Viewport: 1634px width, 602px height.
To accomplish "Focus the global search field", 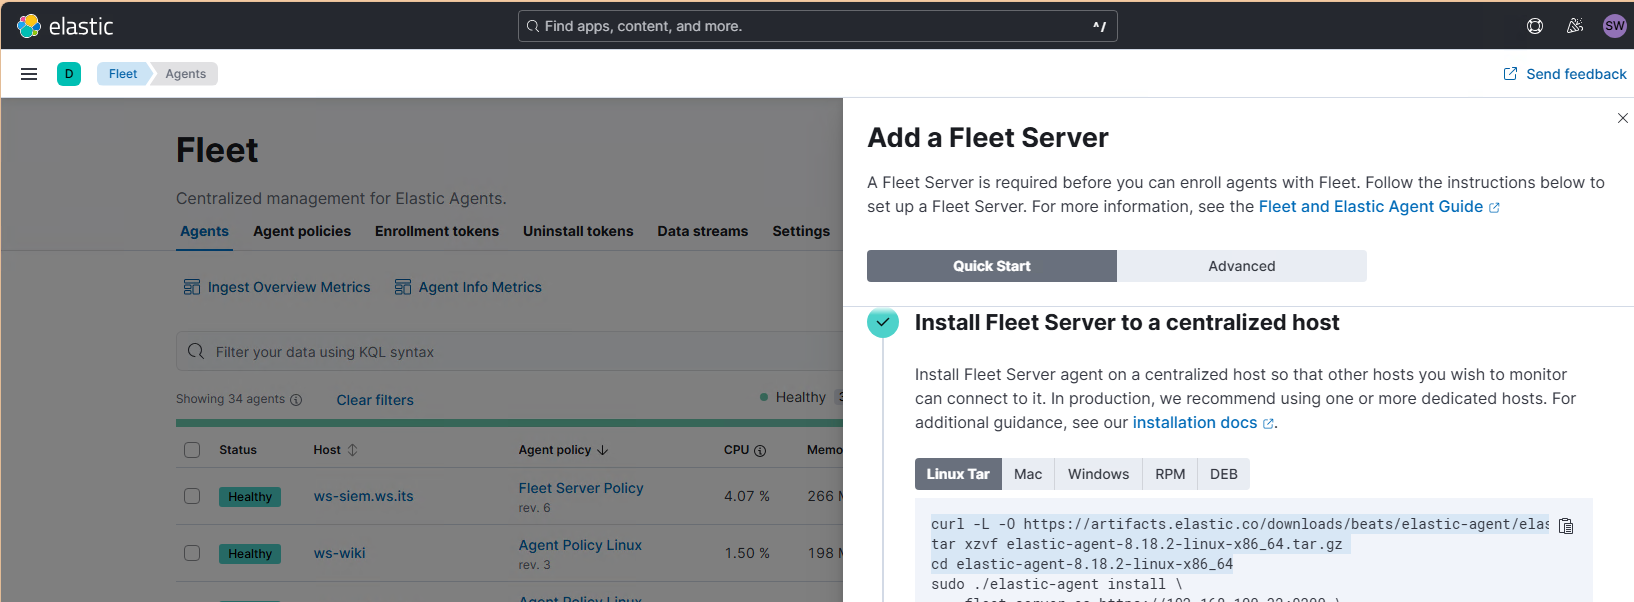I will pos(817,26).
